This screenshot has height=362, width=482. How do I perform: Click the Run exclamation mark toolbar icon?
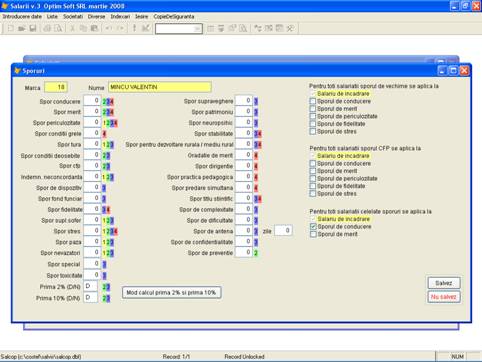click(134, 28)
